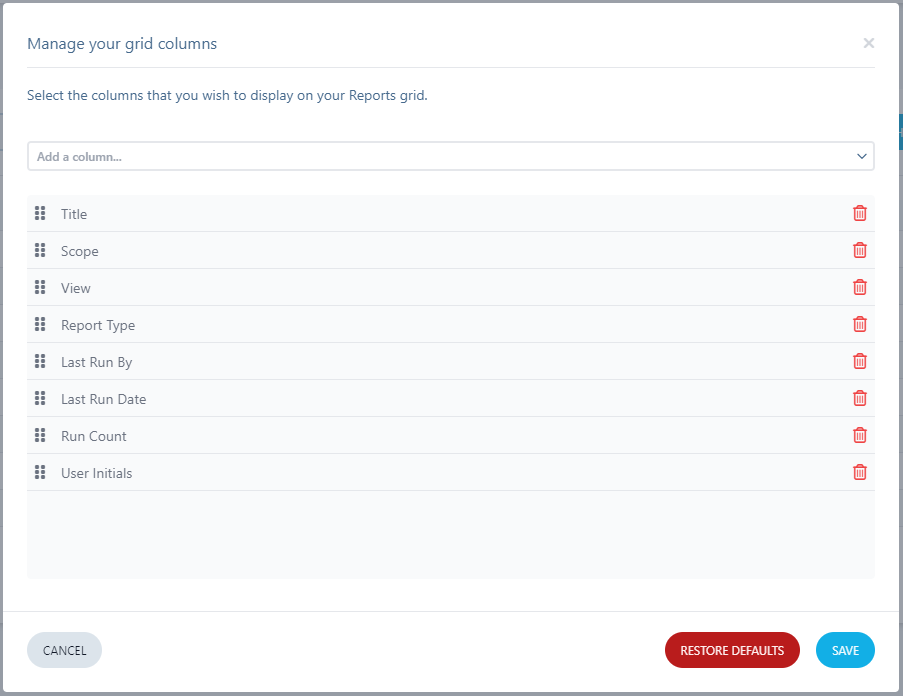Click the grip icon next to Last Run By
The image size is (903, 696).
pos(40,361)
